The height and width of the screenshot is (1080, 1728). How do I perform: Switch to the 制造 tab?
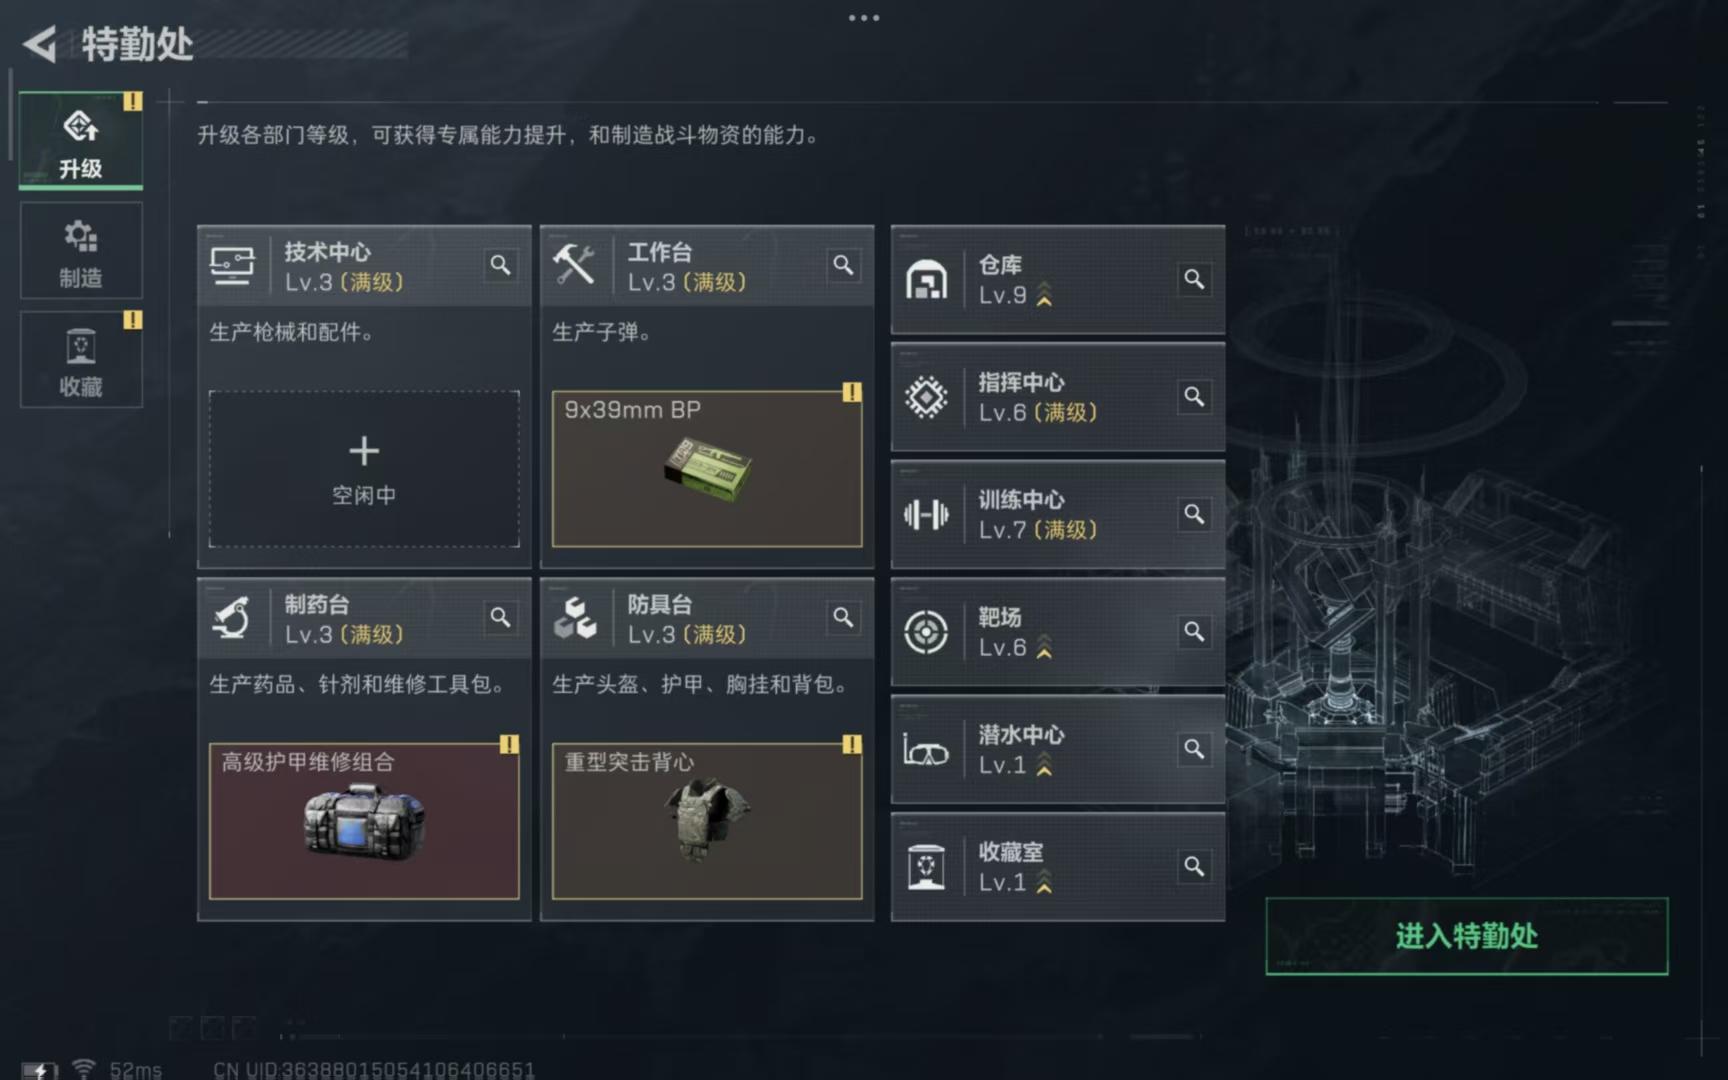coord(81,251)
